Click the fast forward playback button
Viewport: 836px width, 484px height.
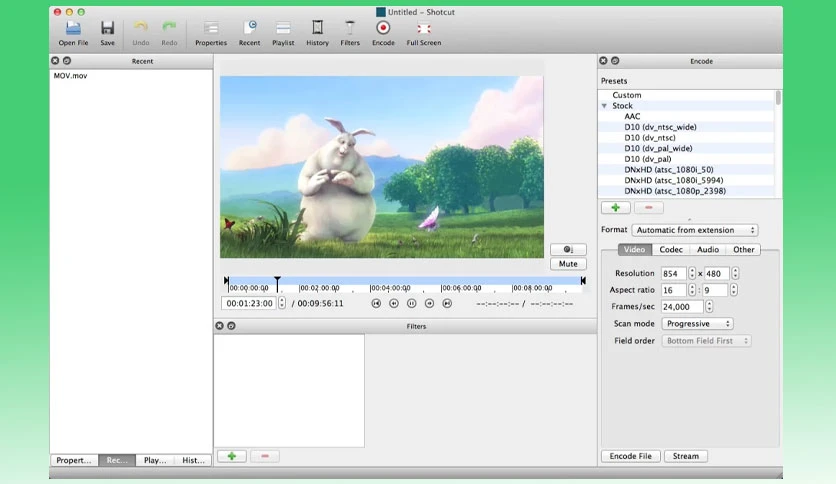429,303
